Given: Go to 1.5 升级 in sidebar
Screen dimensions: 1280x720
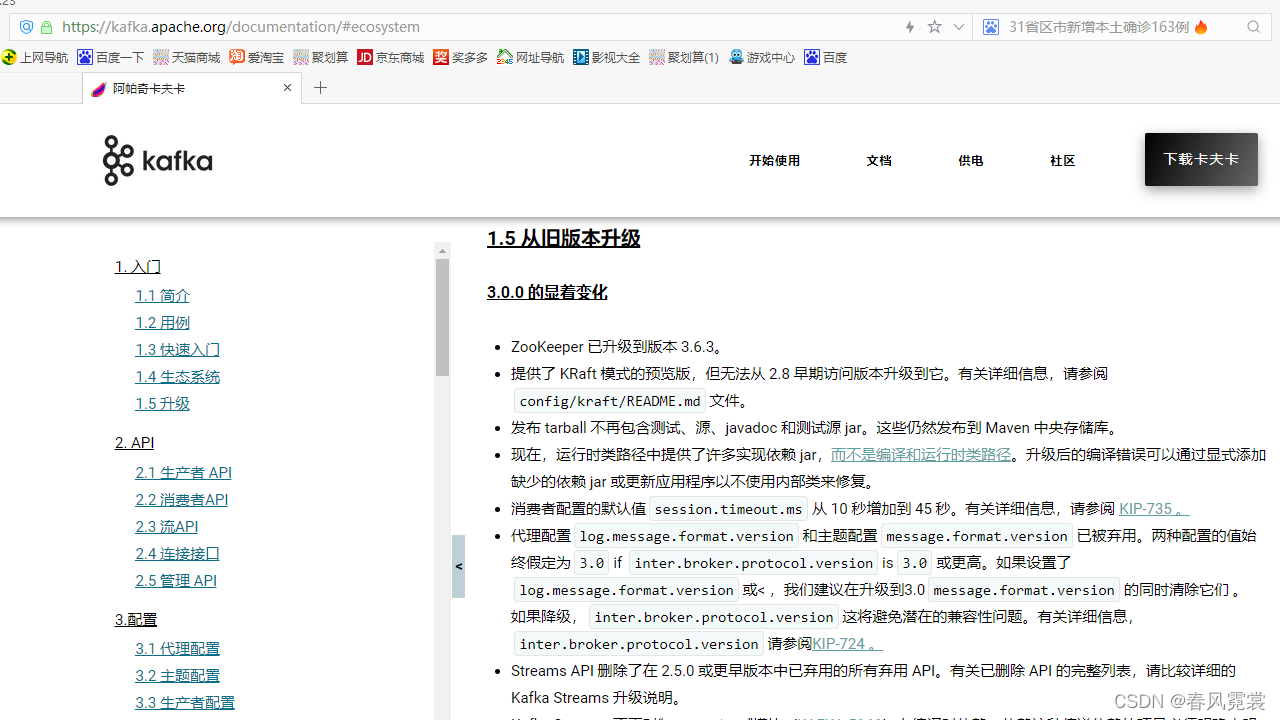Looking at the screenshot, I should (x=163, y=403).
